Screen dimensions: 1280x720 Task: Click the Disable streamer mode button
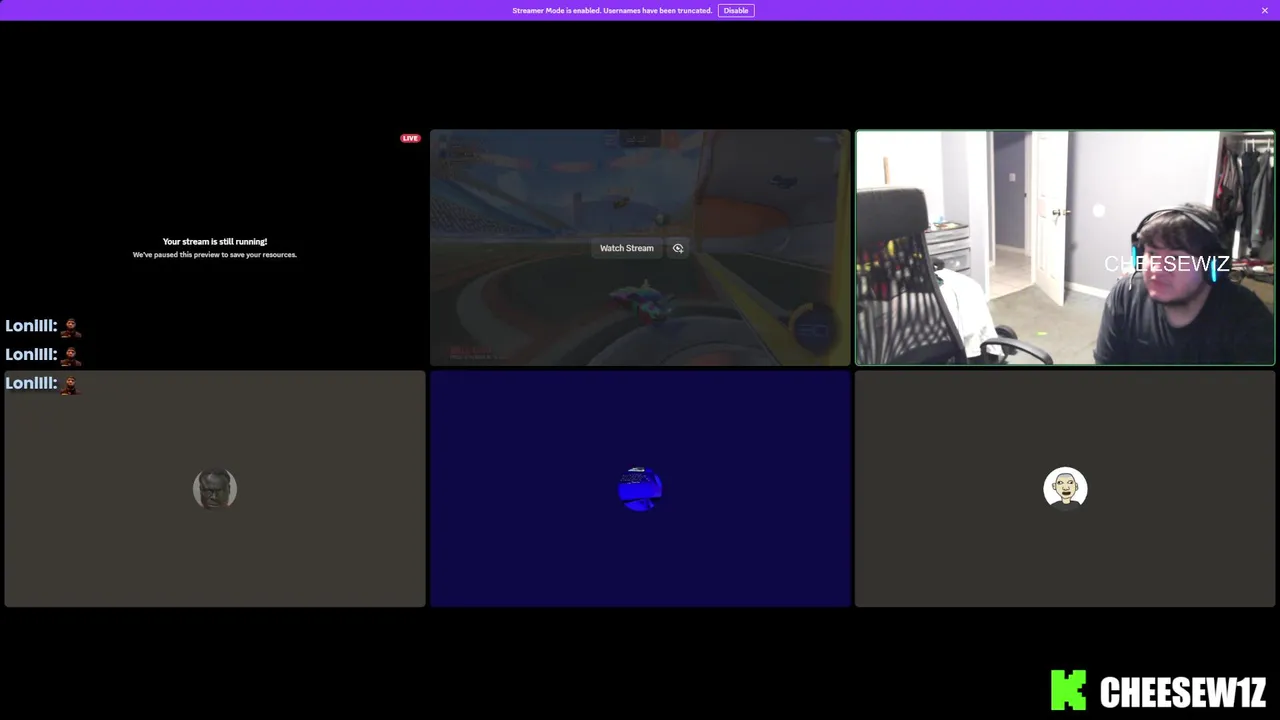tap(736, 10)
